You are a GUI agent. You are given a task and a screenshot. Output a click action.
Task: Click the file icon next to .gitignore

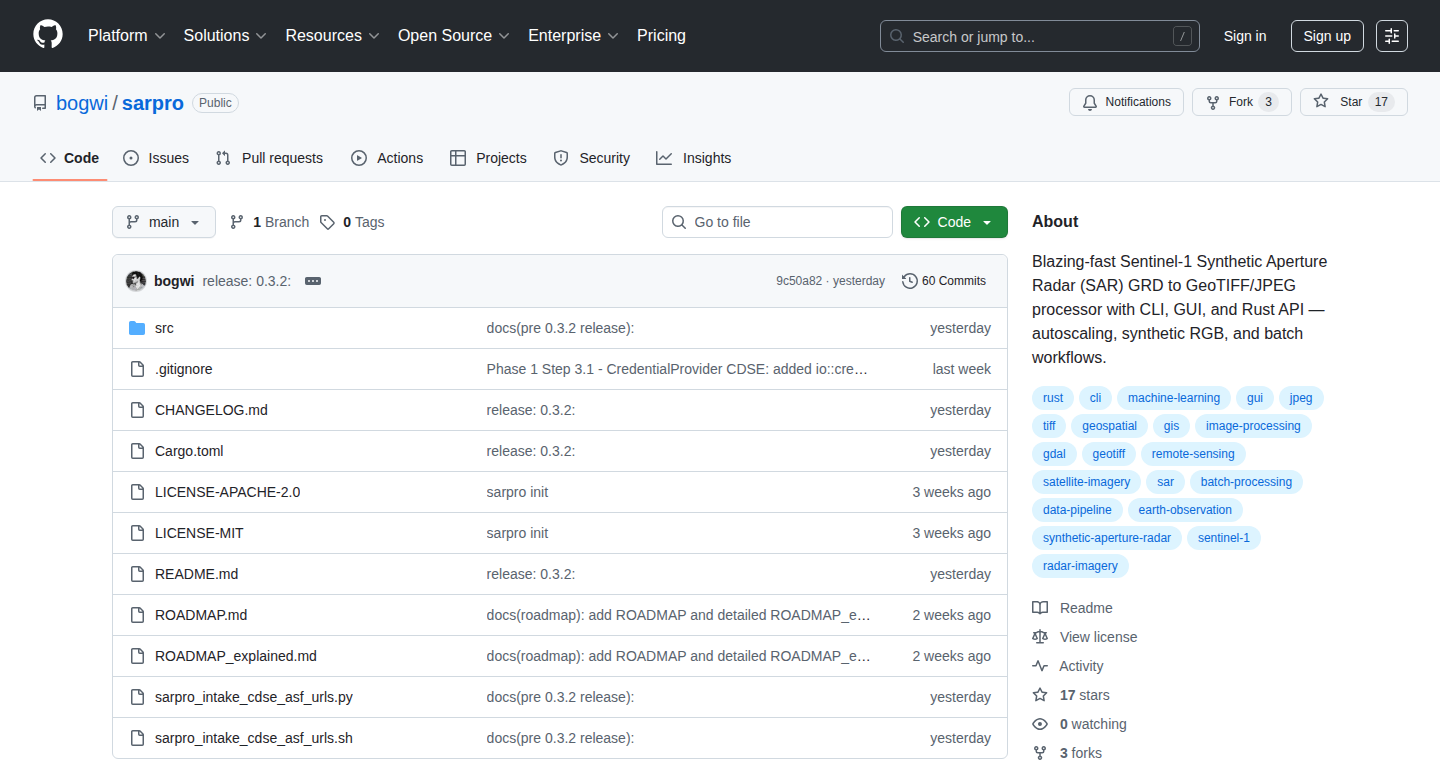pyautogui.click(x=137, y=369)
